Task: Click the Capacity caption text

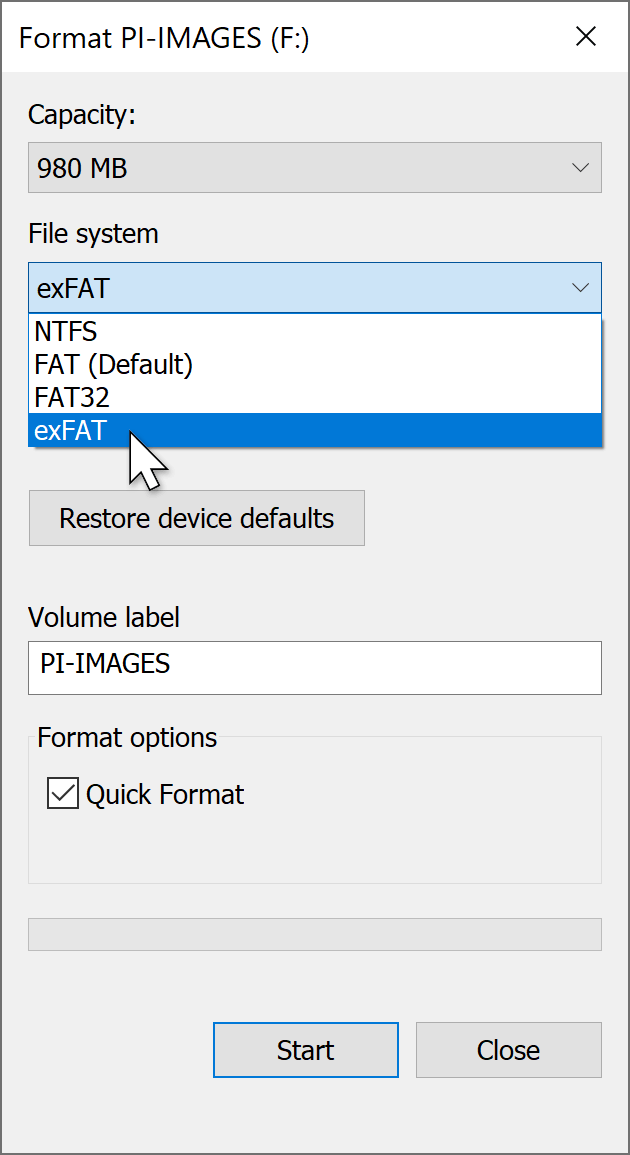Action: (81, 114)
